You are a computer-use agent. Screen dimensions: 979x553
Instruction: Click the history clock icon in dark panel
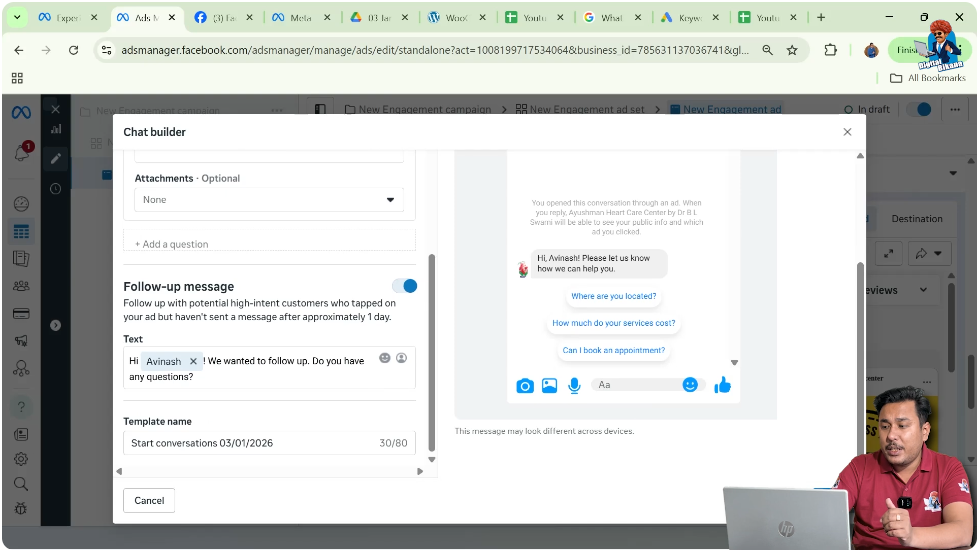(56, 188)
